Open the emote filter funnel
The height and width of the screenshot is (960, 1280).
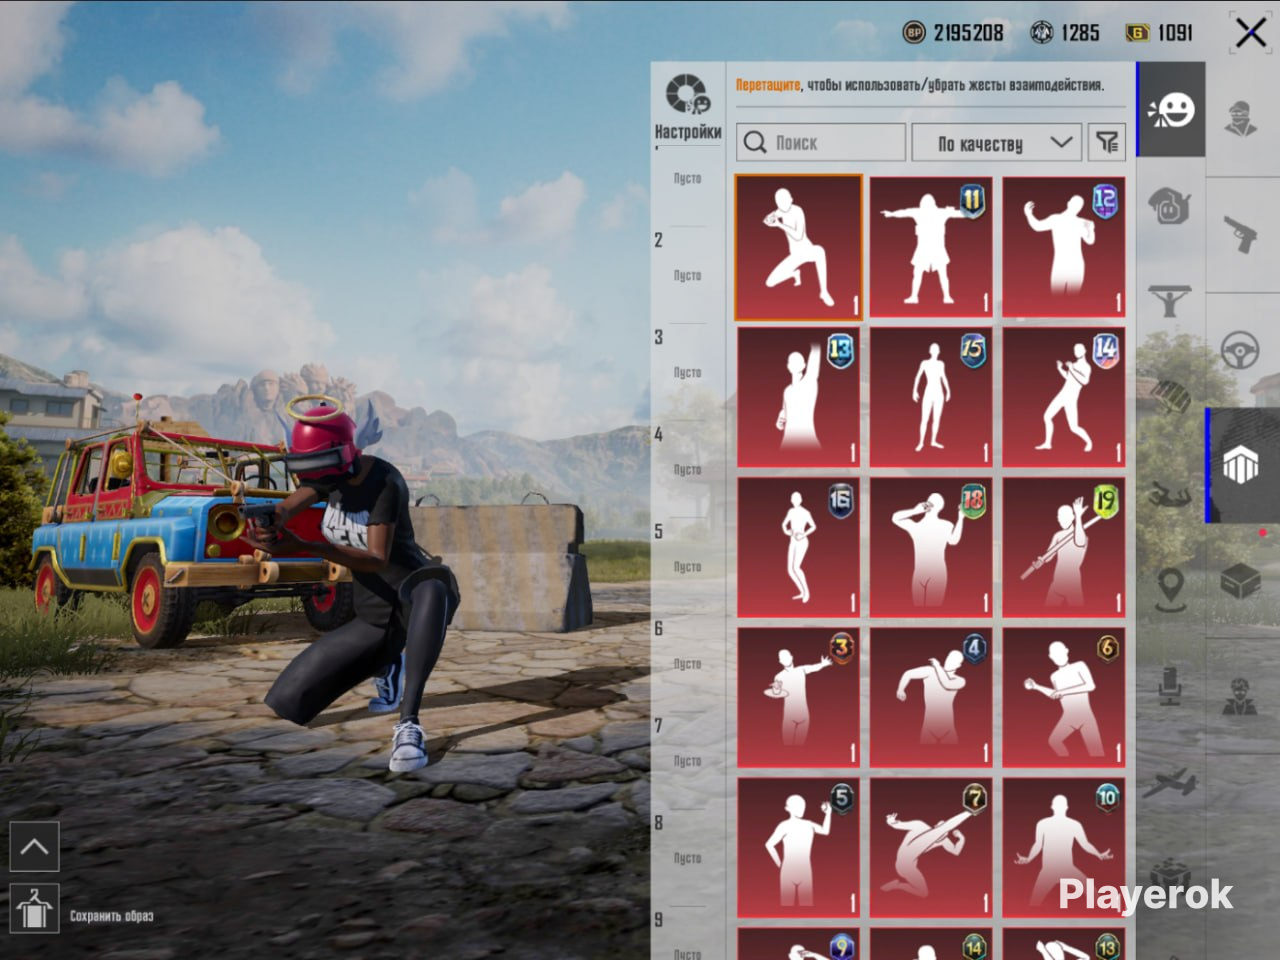(x=1107, y=143)
